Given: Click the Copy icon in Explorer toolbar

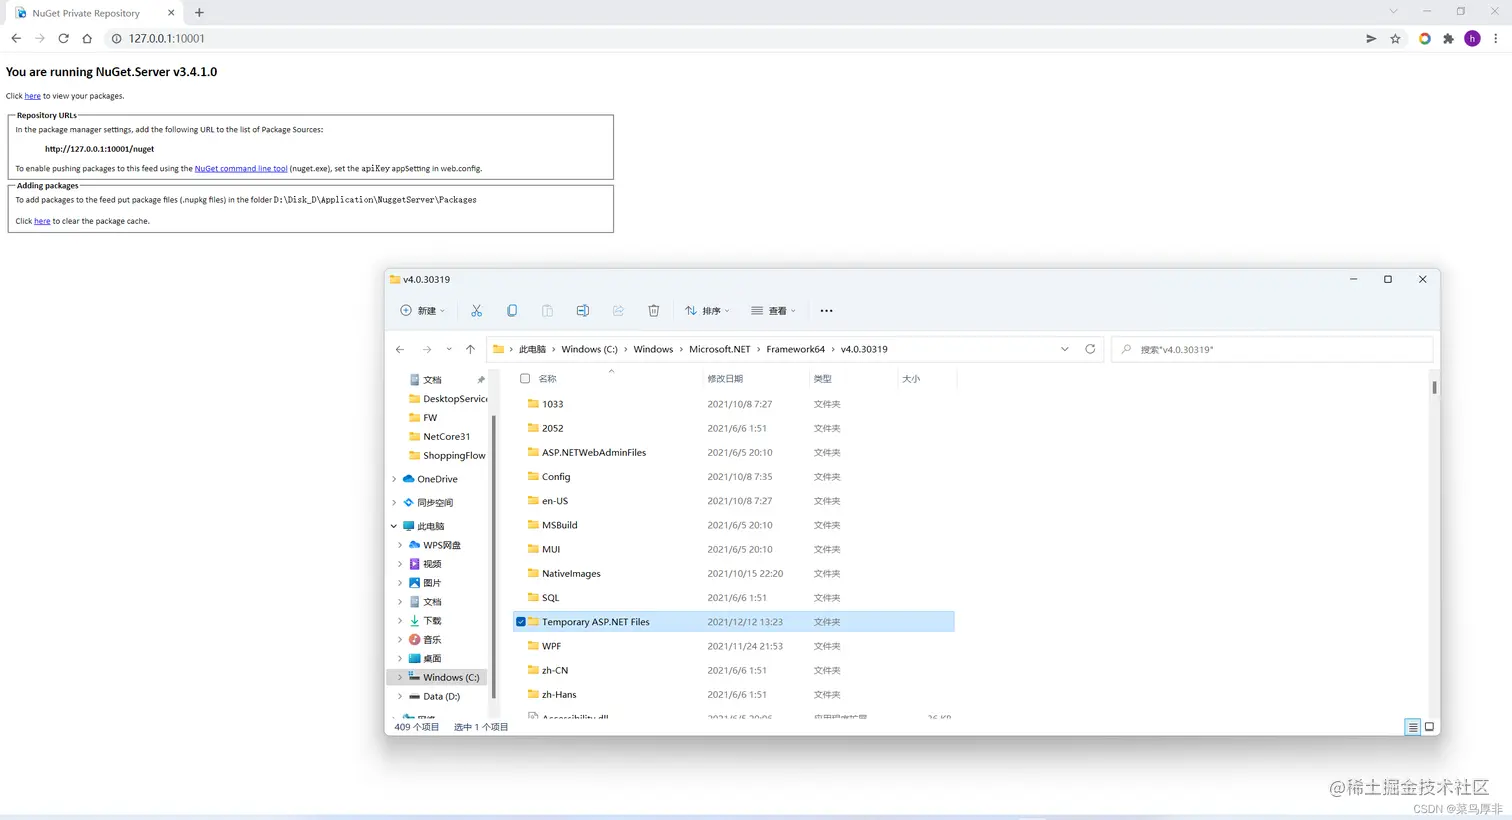Looking at the screenshot, I should click(512, 311).
